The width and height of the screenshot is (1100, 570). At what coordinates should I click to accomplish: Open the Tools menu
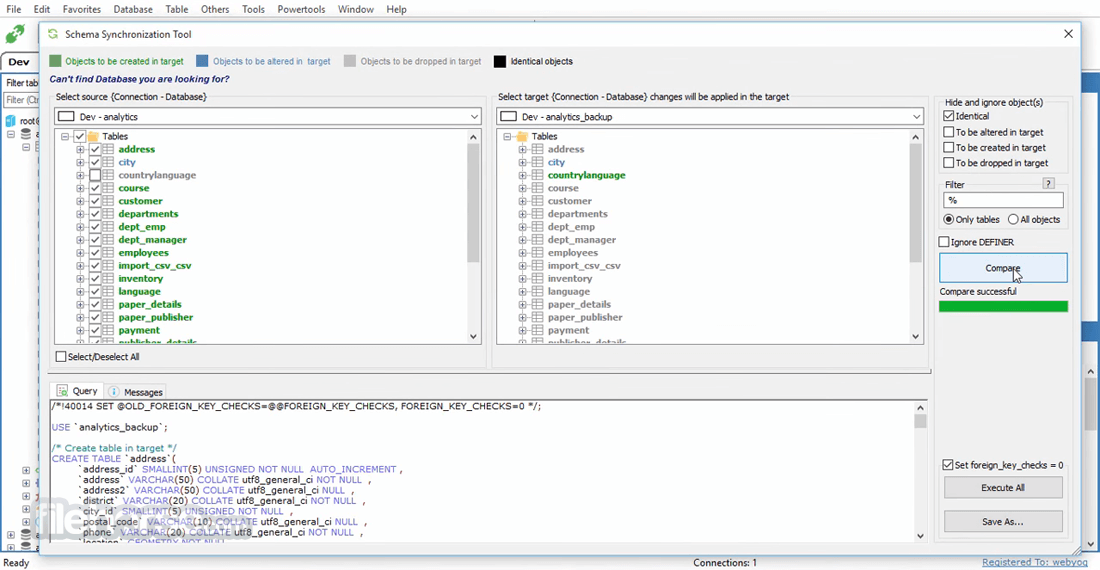[253, 9]
